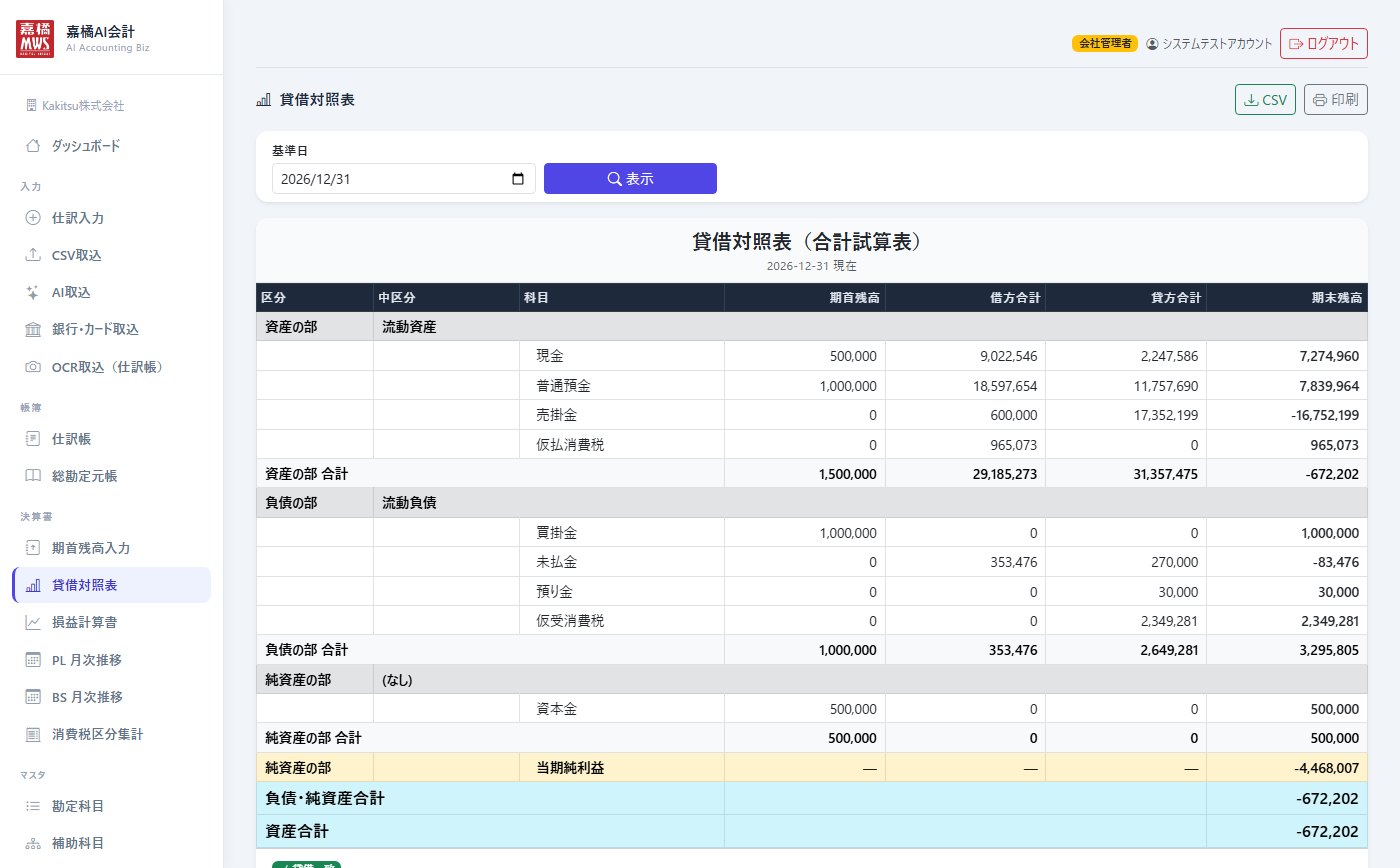Viewport: 1400px width, 868px height.
Task: Click the 銀行・カード取込 bank icon
Action: pos(33,329)
